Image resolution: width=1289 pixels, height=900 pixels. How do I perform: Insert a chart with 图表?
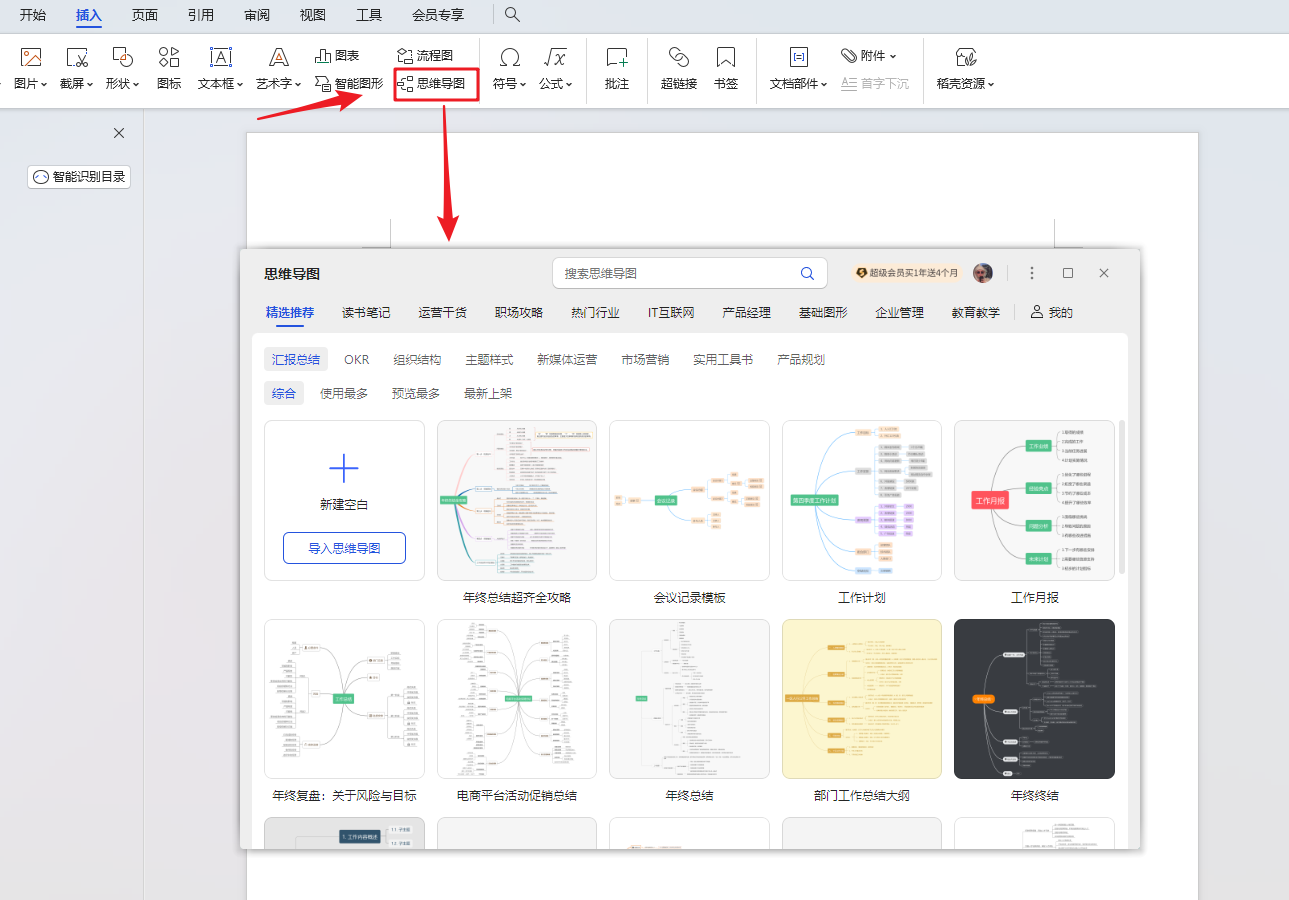point(337,56)
